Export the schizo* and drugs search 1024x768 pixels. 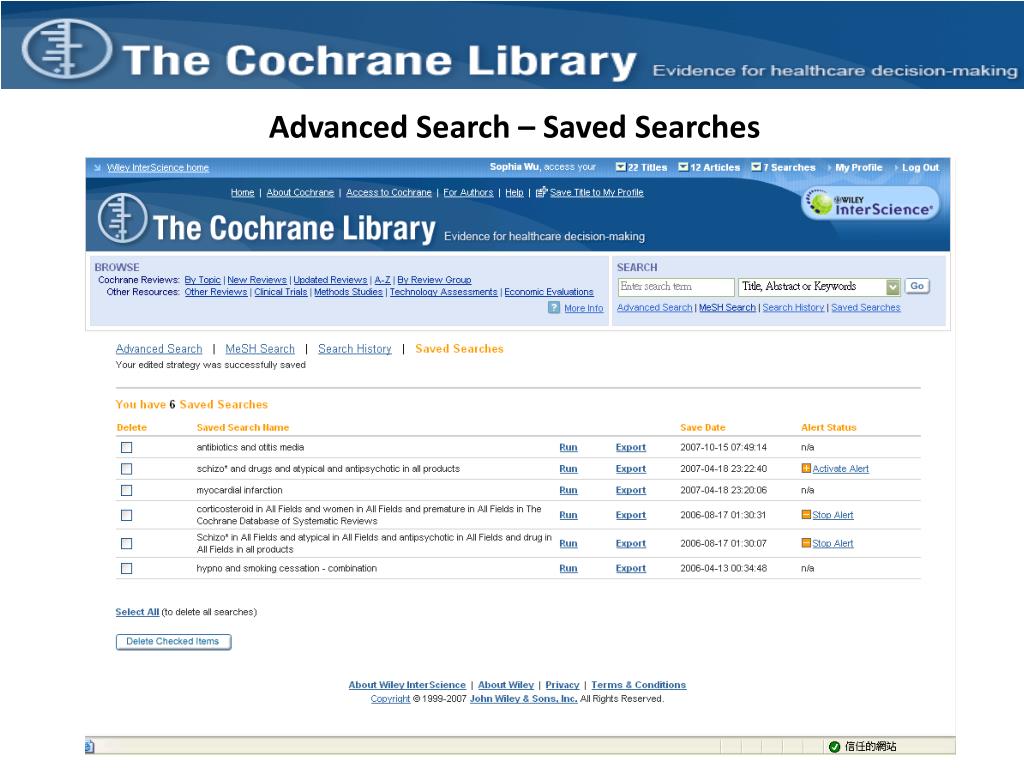pyautogui.click(x=630, y=468)
